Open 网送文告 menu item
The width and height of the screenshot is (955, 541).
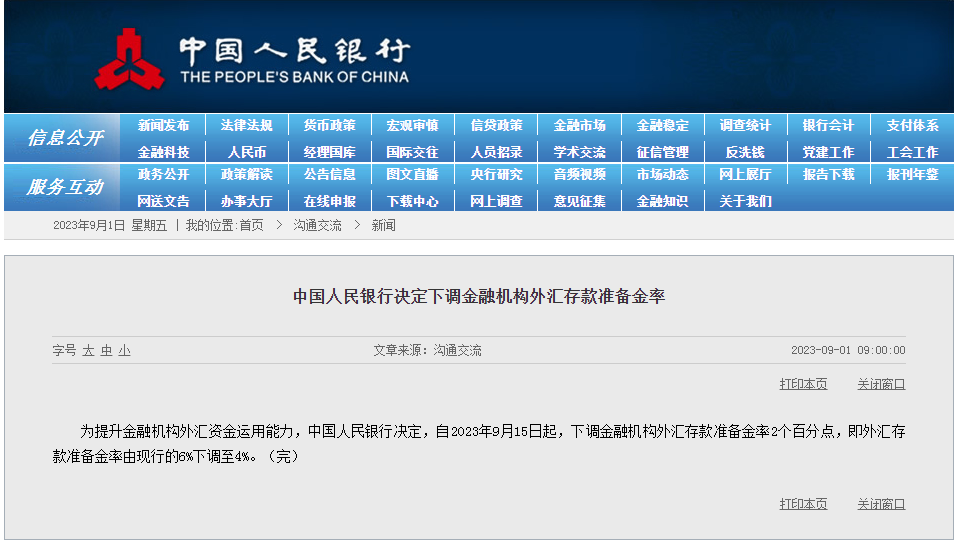click(163, 202)
